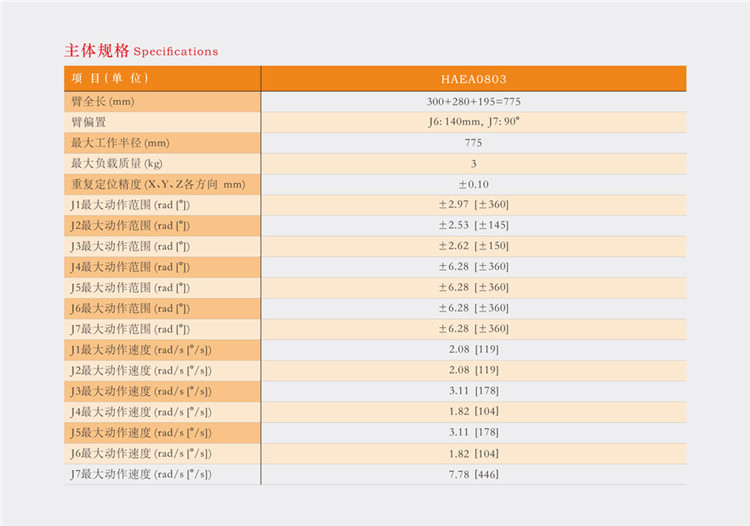
Task: Click the 'J6最大动作范围' label
Action: [x=130, y=308]
